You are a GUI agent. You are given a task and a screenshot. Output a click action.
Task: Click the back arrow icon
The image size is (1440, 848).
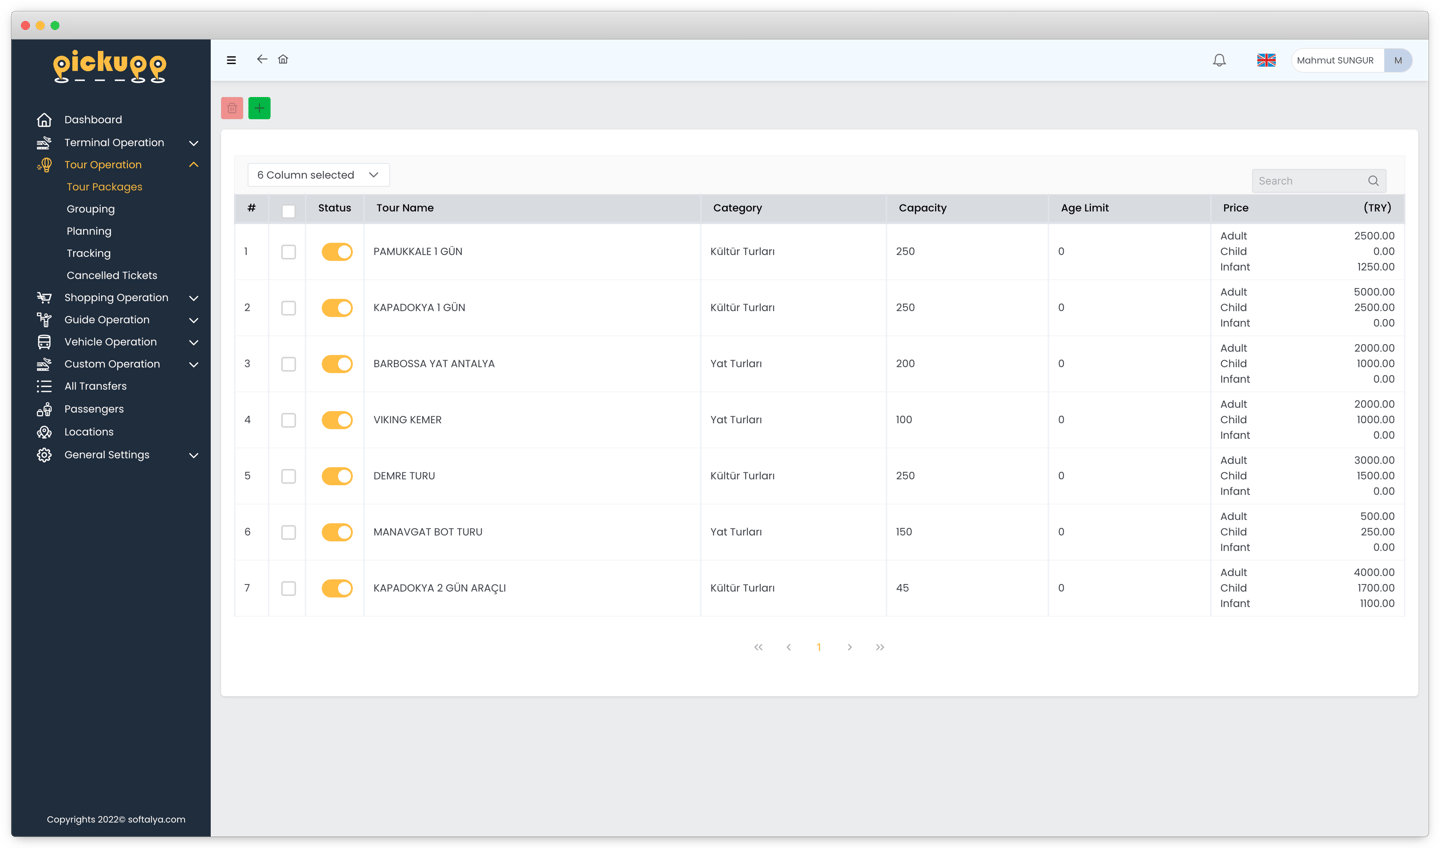pyautogui.click(x=262, y=59)
